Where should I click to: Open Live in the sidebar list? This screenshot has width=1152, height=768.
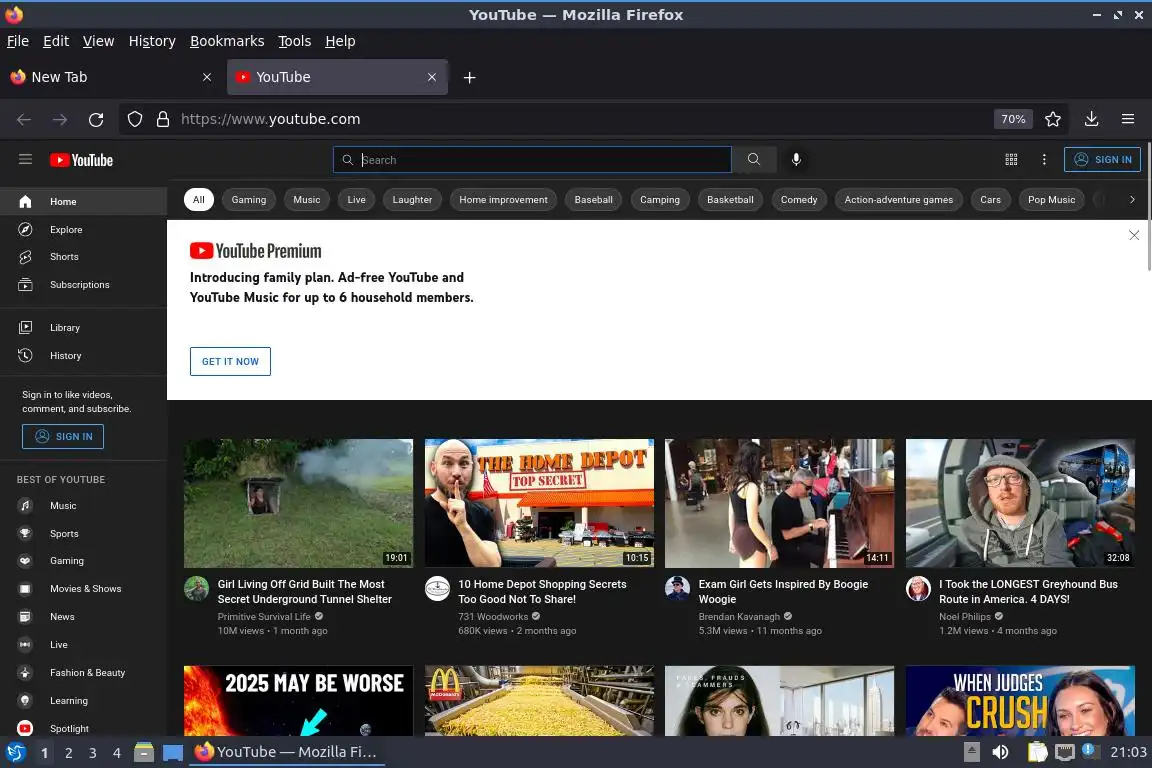click(84, 645)
